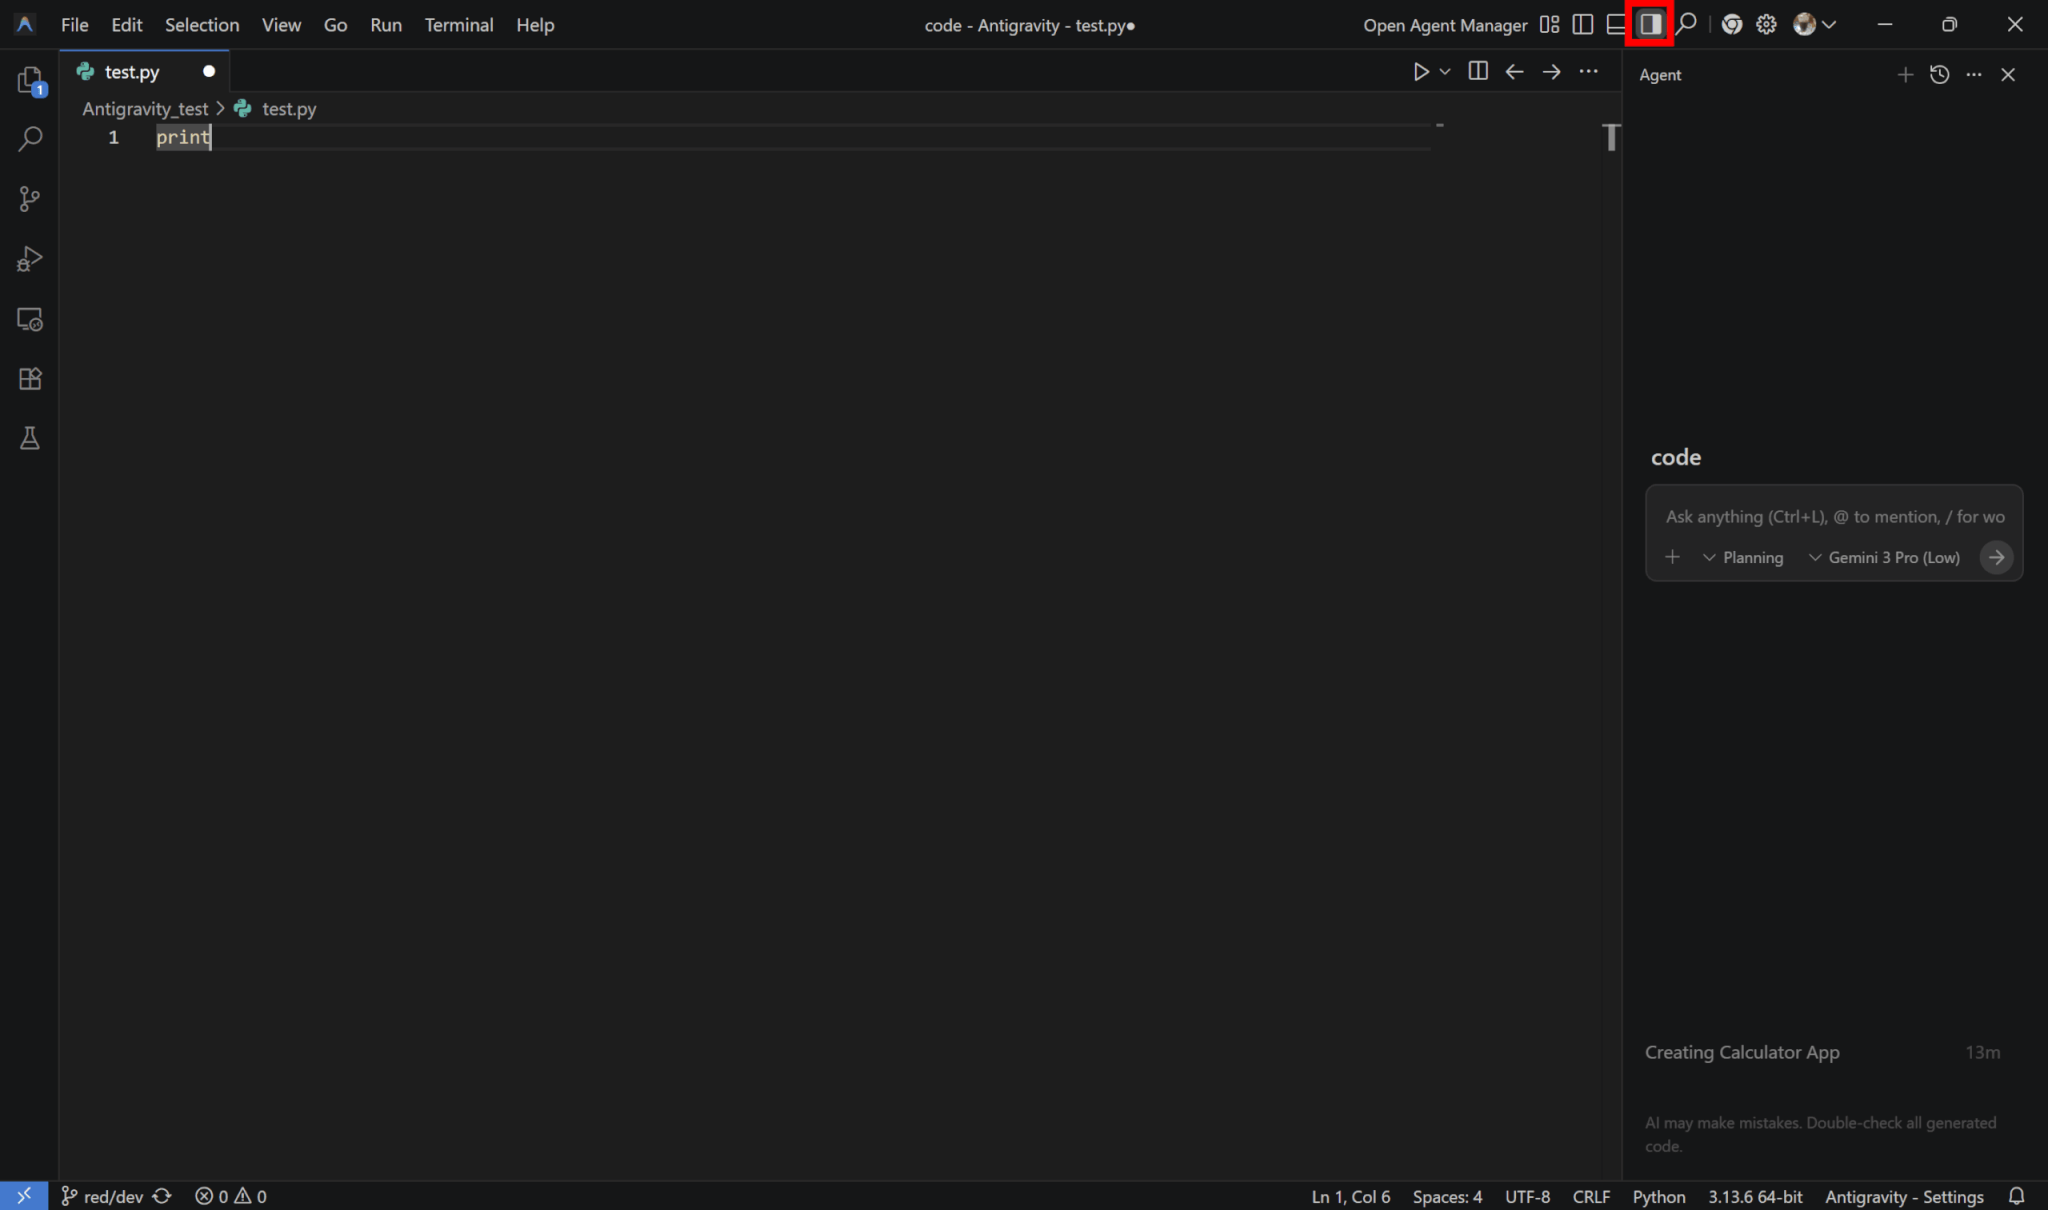Open the Terminal menu
2048x1210 pixels.
[x=458, y=25]
